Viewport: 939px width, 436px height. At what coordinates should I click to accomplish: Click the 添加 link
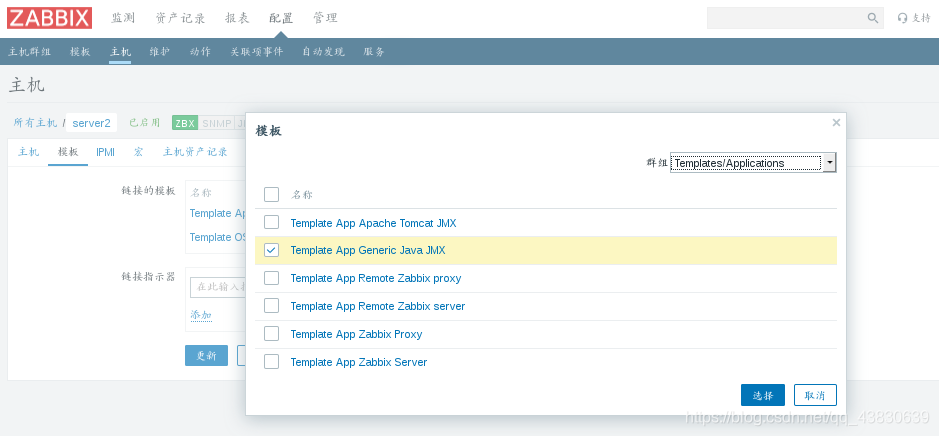[201, 315]
